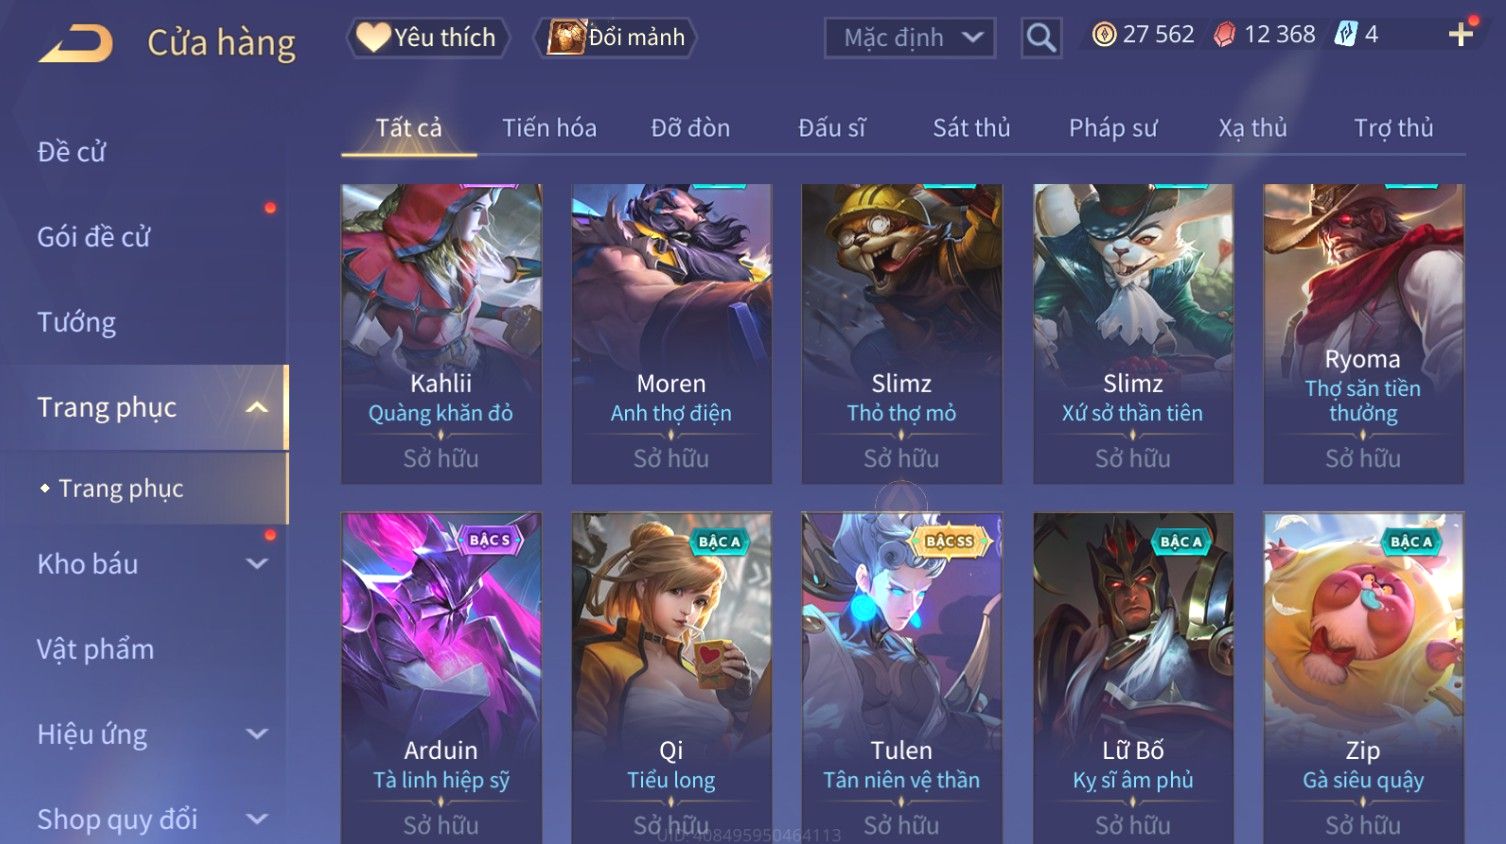Viewport: 1506px width, 844px height.
Task: Open Gói đề cử sidebar entry
Action: point(93,237)
